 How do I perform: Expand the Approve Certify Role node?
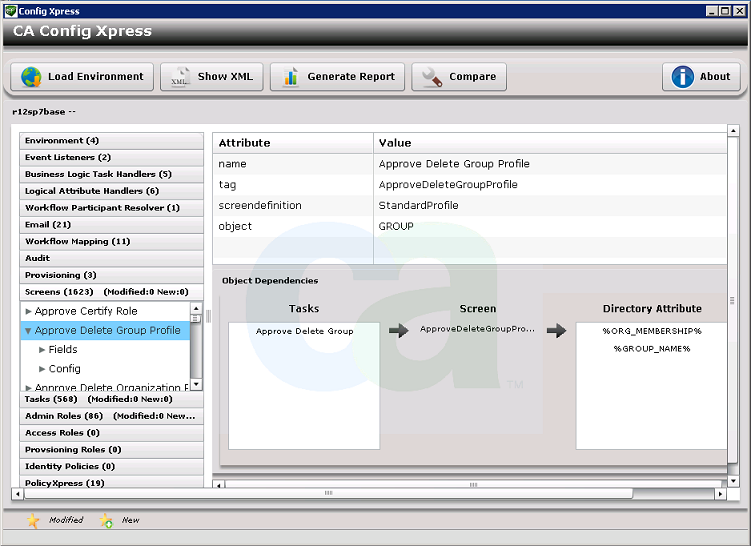(x=28, y=312)
